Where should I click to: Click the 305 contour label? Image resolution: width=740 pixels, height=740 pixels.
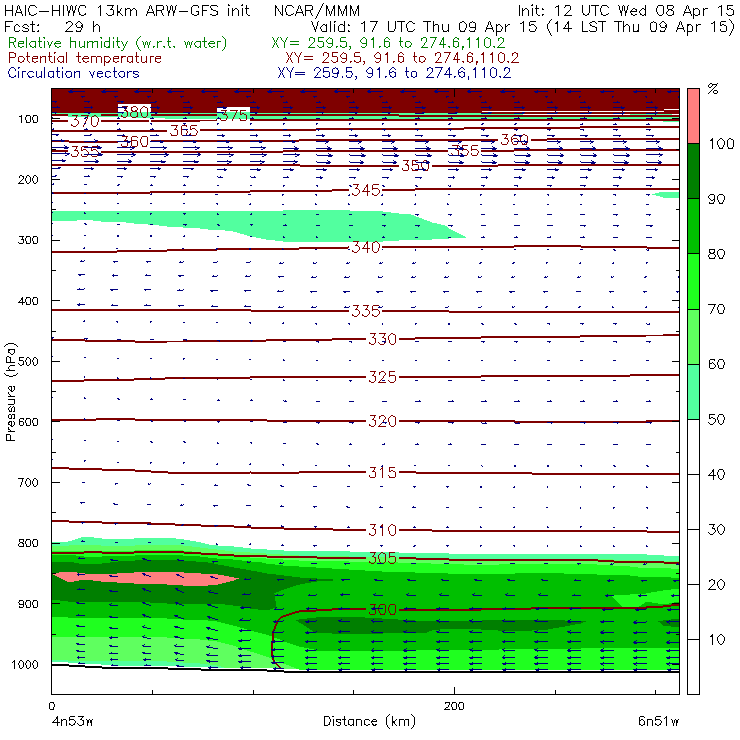click(382, 558)
